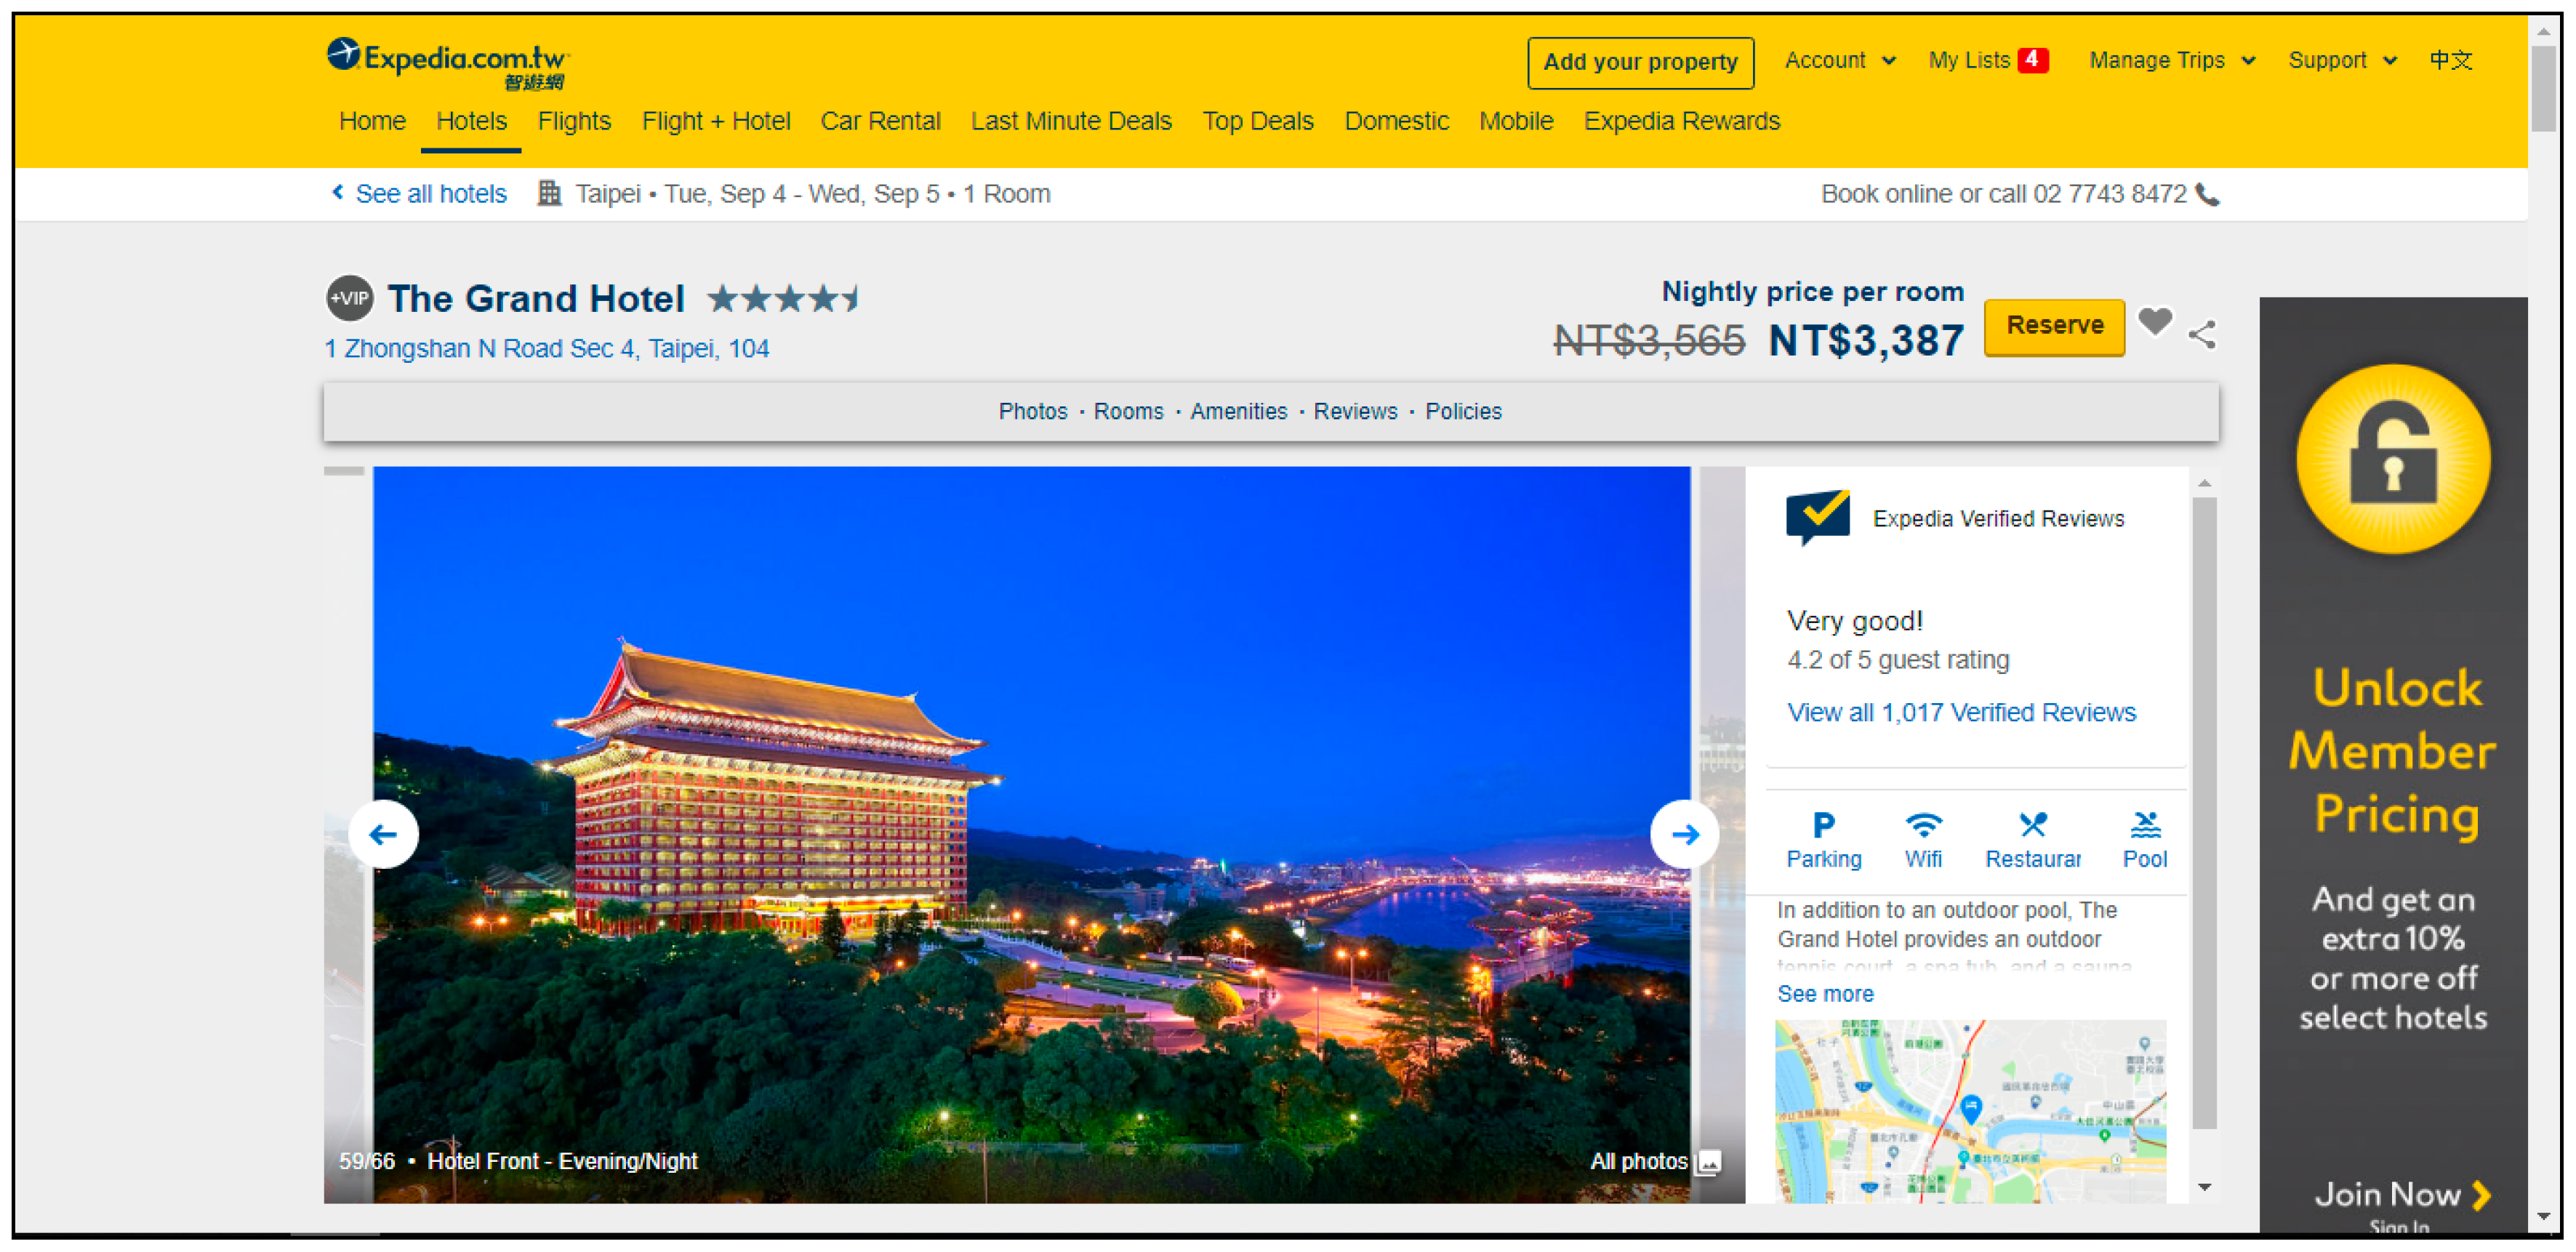Screen dimensions: 2576x1252
Task: Switch language to 中文
Action: coord(2450,61)
